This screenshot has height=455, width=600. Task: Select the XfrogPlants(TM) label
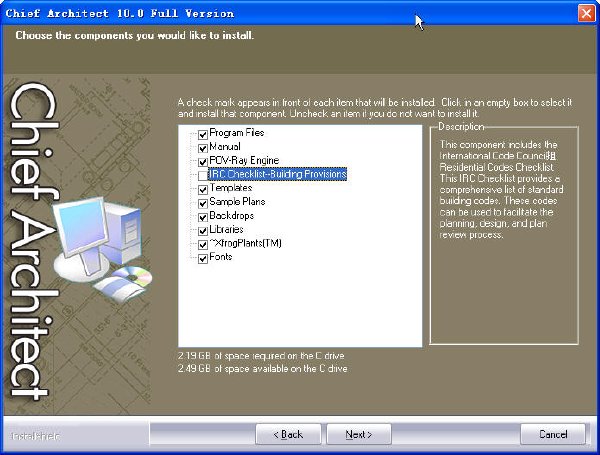(x=245, y=243)
